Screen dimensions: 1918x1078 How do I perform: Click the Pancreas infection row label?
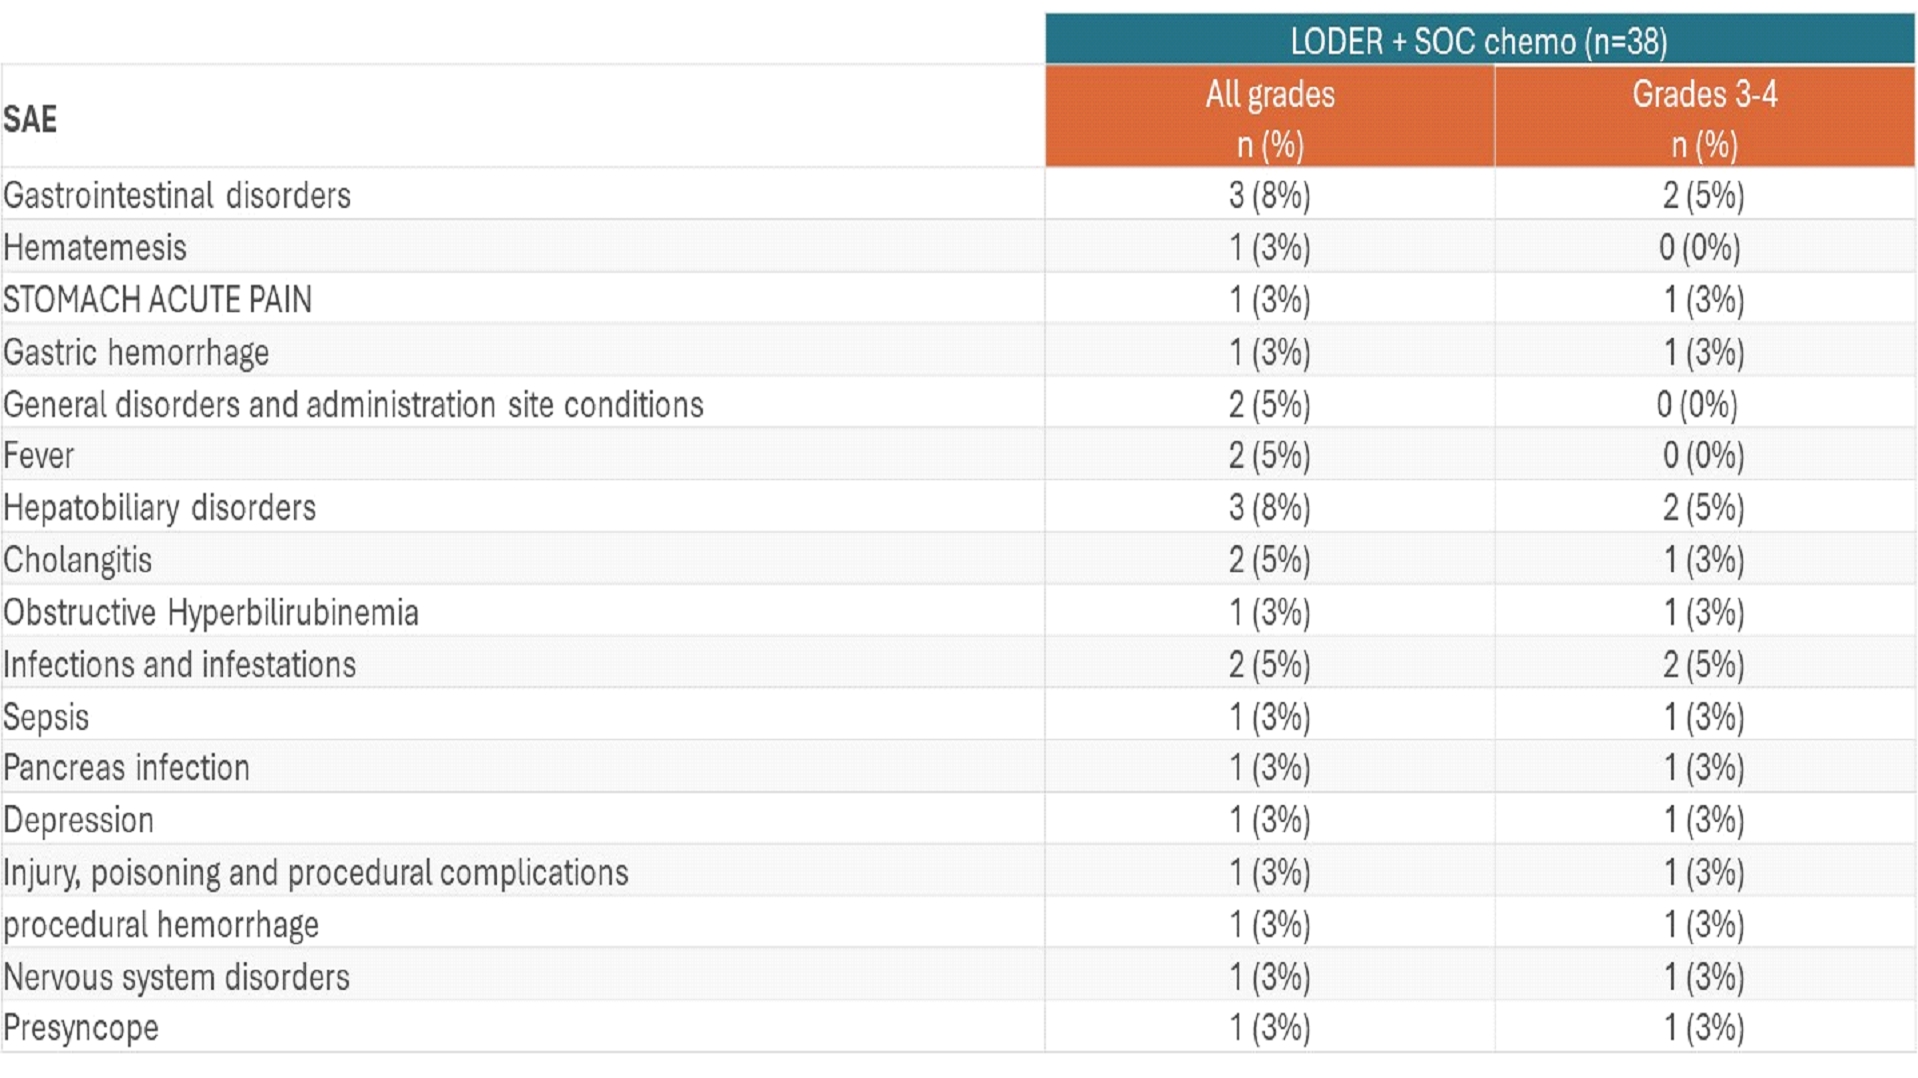click(x=126, y=768)
